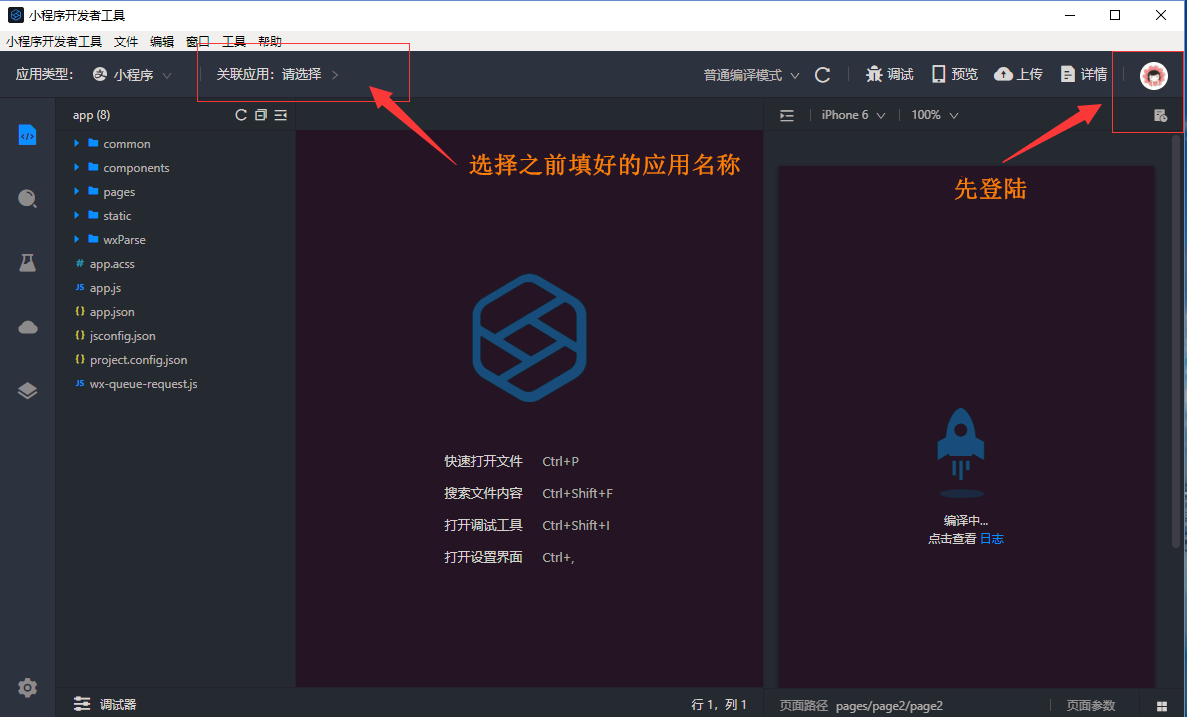Click the user avatar at top right
This screenshot has height=717, width=1187.
click(1154, 76)
